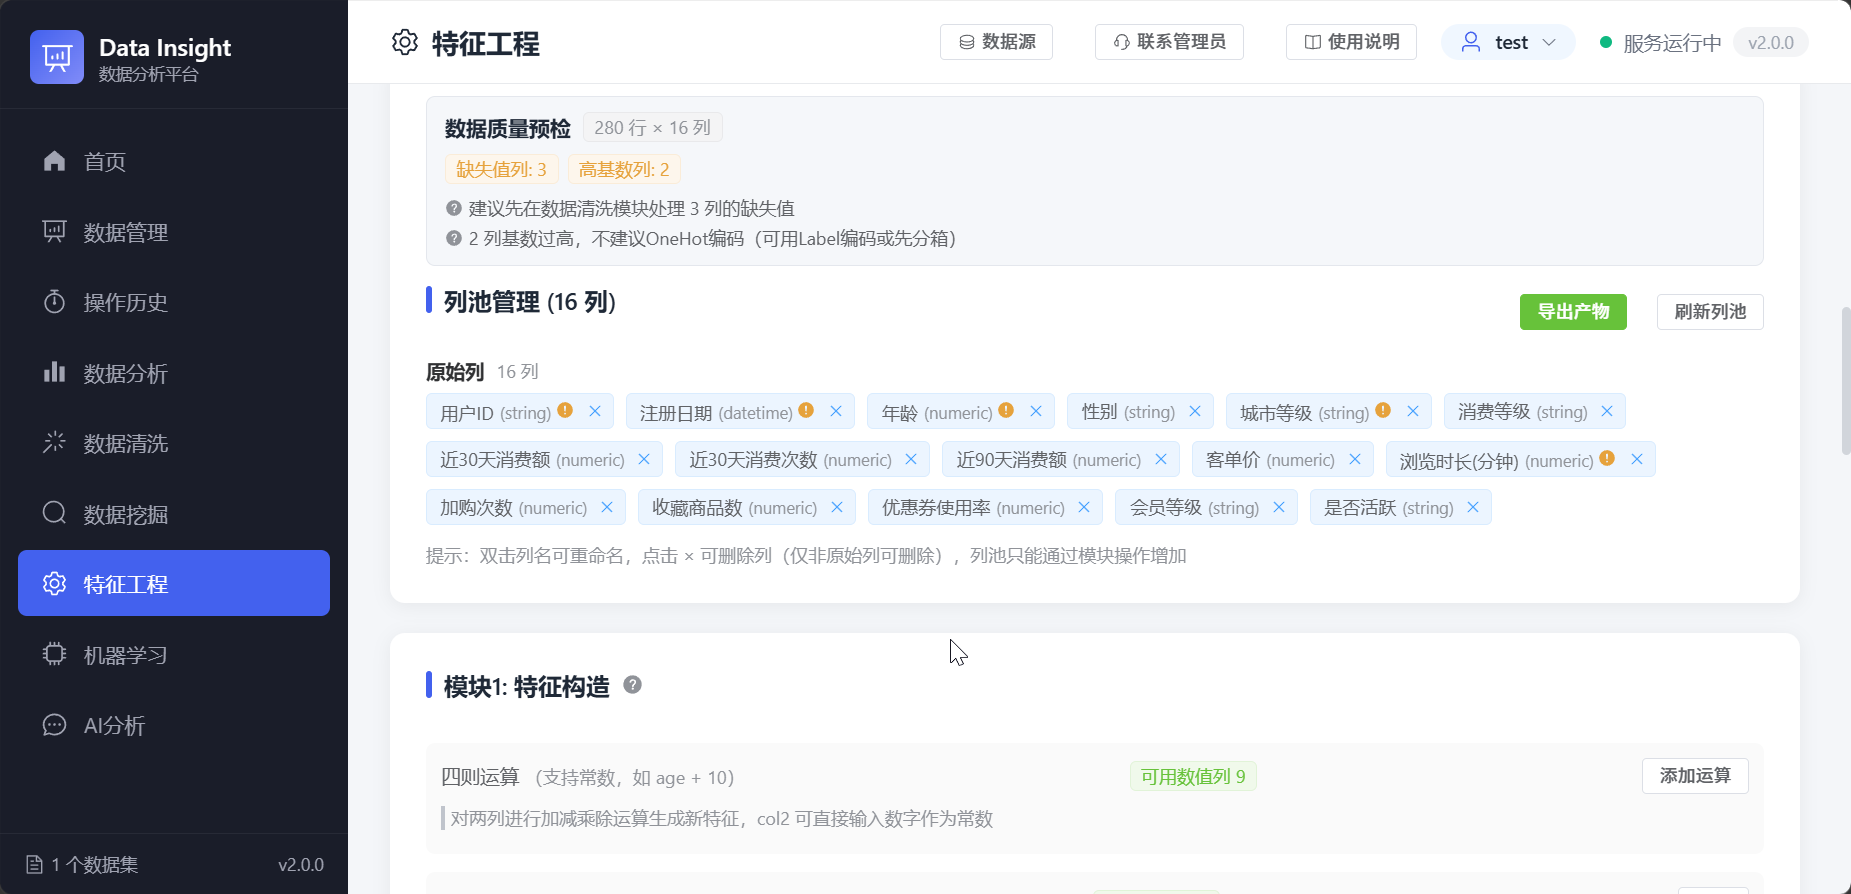Screen dimensions: 1851x894
Task: Click the 高基数列: 2 tag
Action: coord(624,169)
